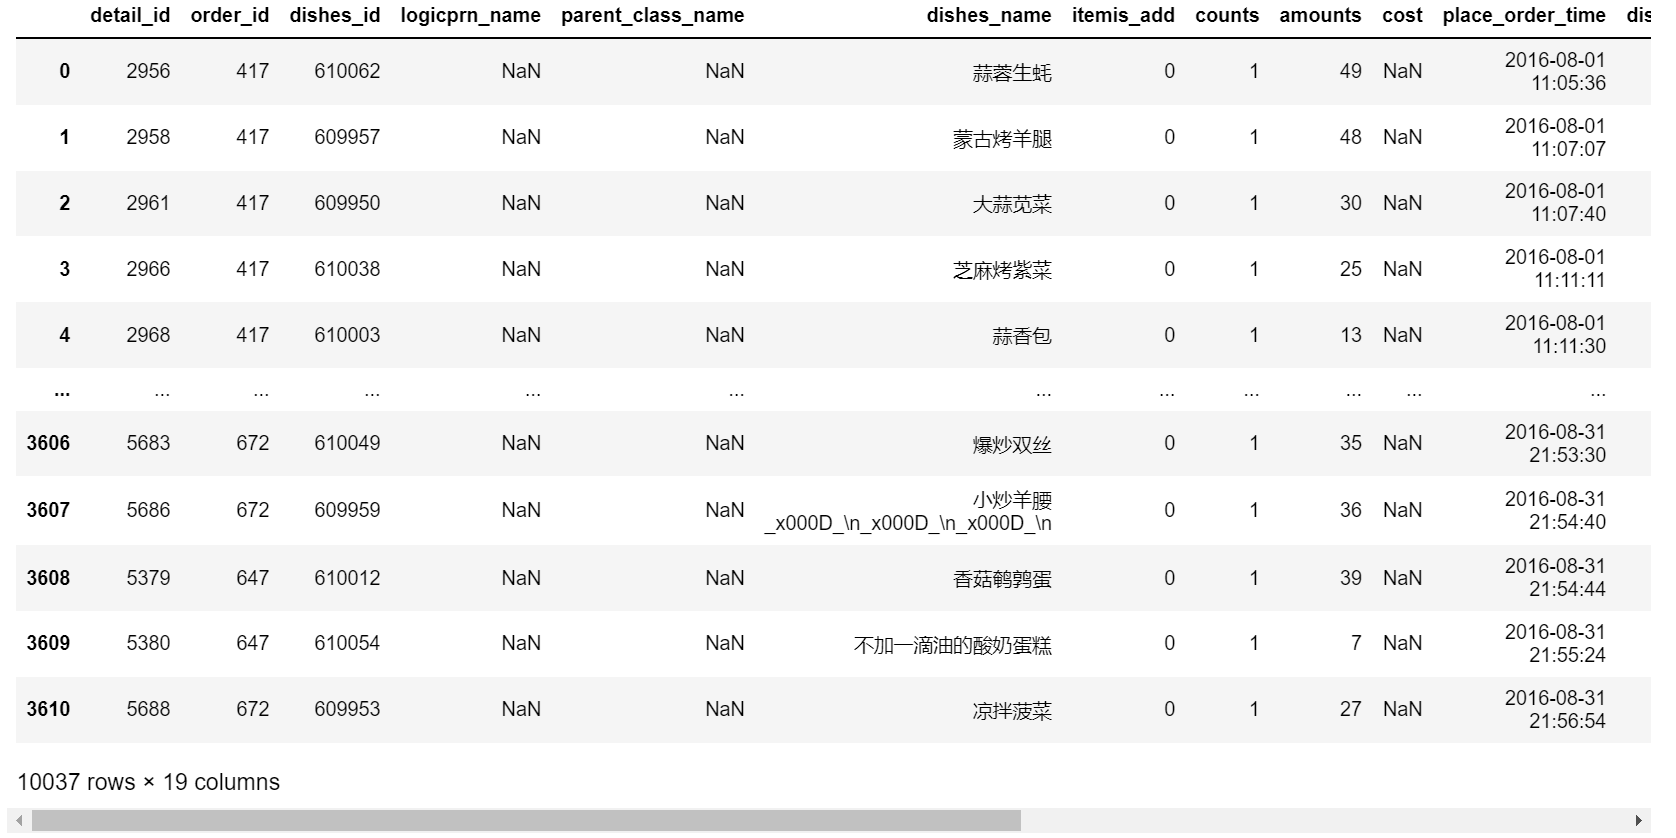Click timestamp 2016-08-31 21:53:30

pos(1555,443)
